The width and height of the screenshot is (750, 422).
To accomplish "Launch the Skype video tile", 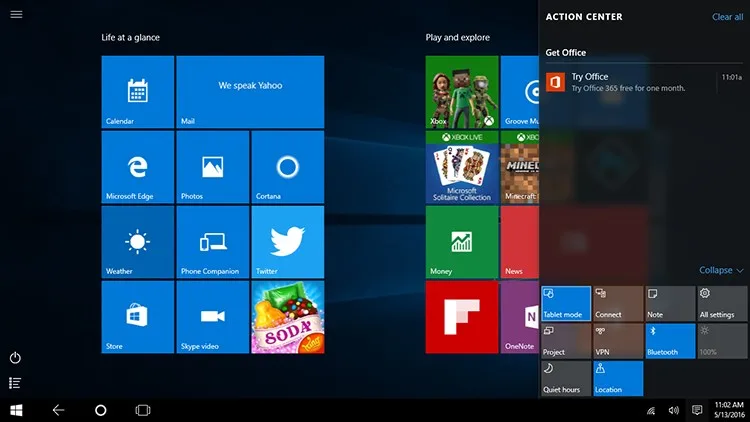I will 213,317.
